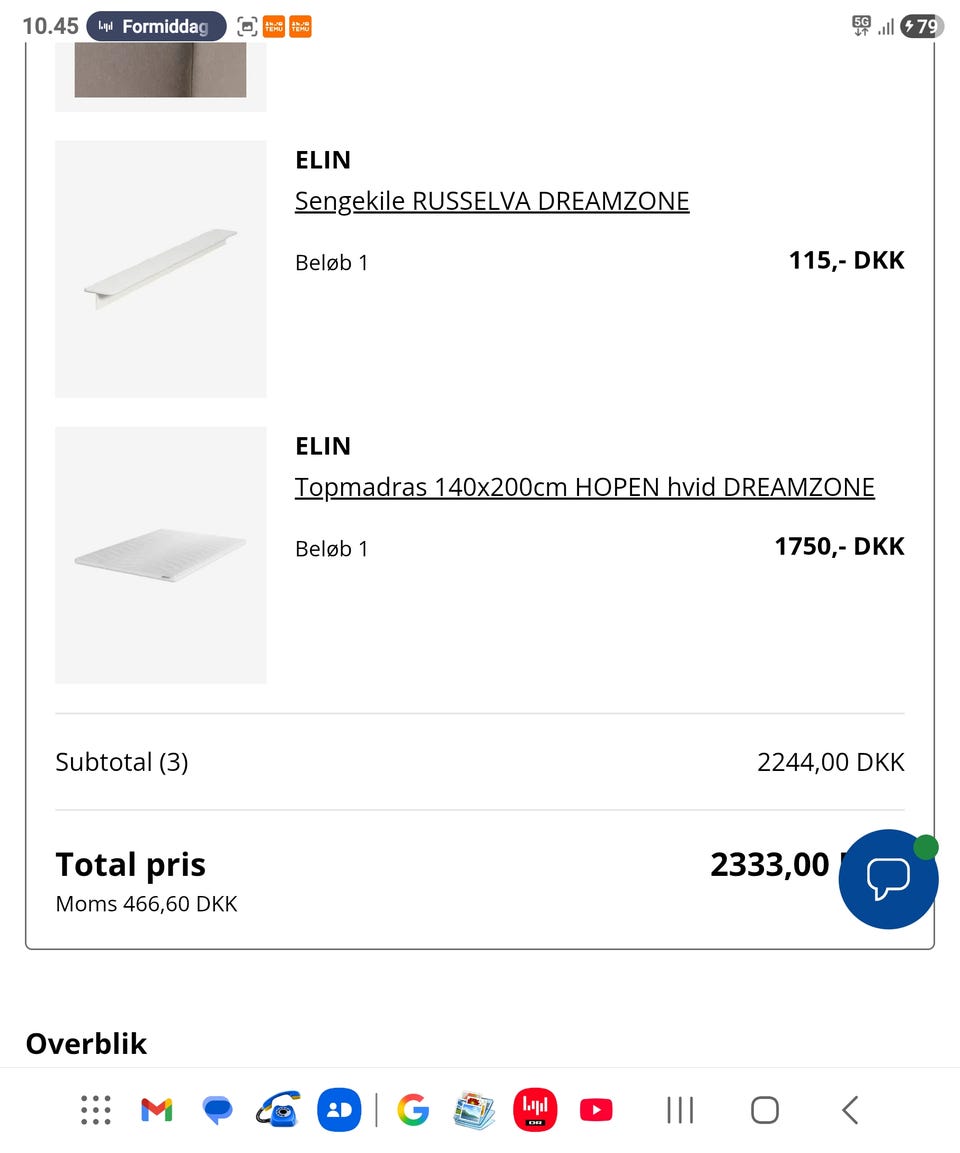Tap the Sengekile product image
The width and height of the screenshot is (960, 1153).
[x=161, y=269]
